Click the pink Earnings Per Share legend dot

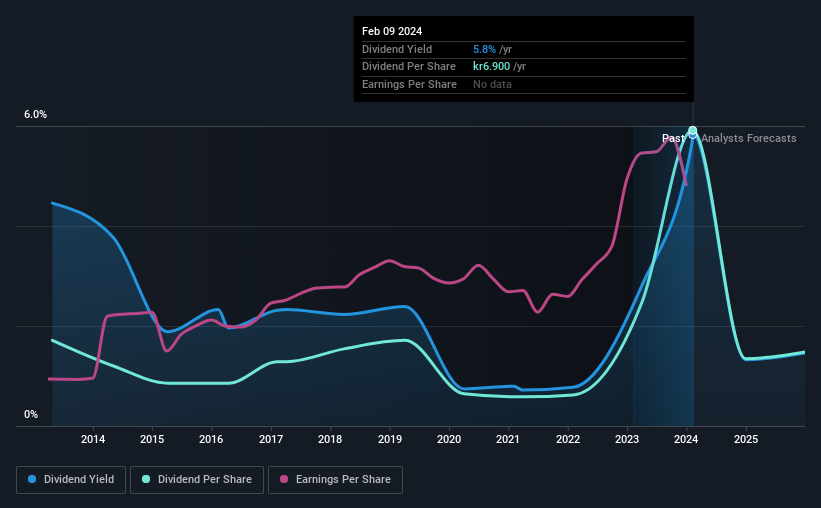coord(284,479)
